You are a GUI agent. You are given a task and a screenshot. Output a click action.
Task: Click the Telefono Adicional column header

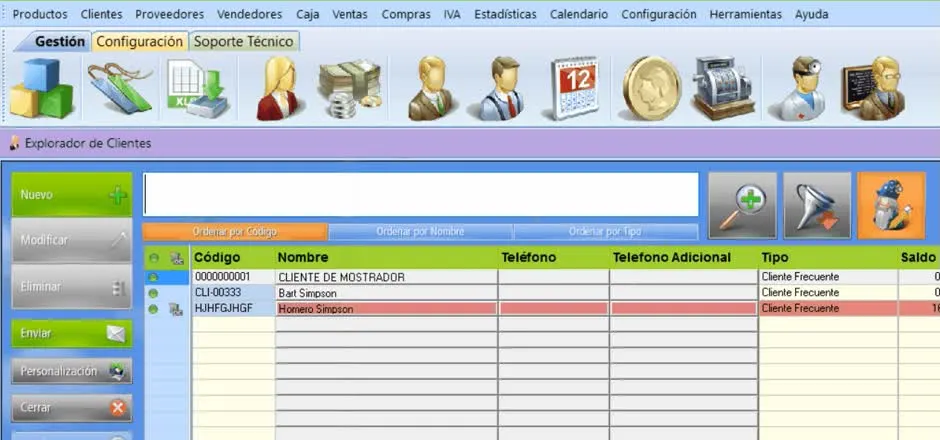(x=684, y=258)
